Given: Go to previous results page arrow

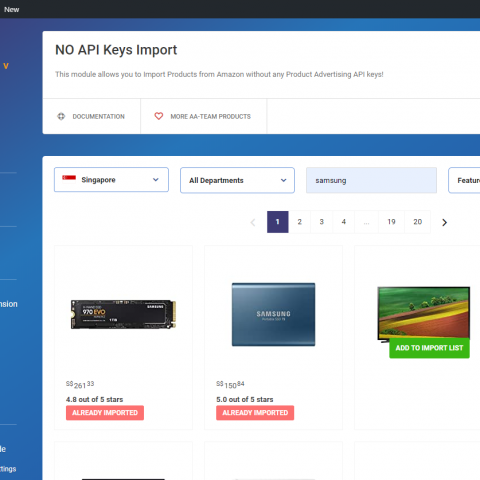Looking at the screenshot, I should pos(253,222).
